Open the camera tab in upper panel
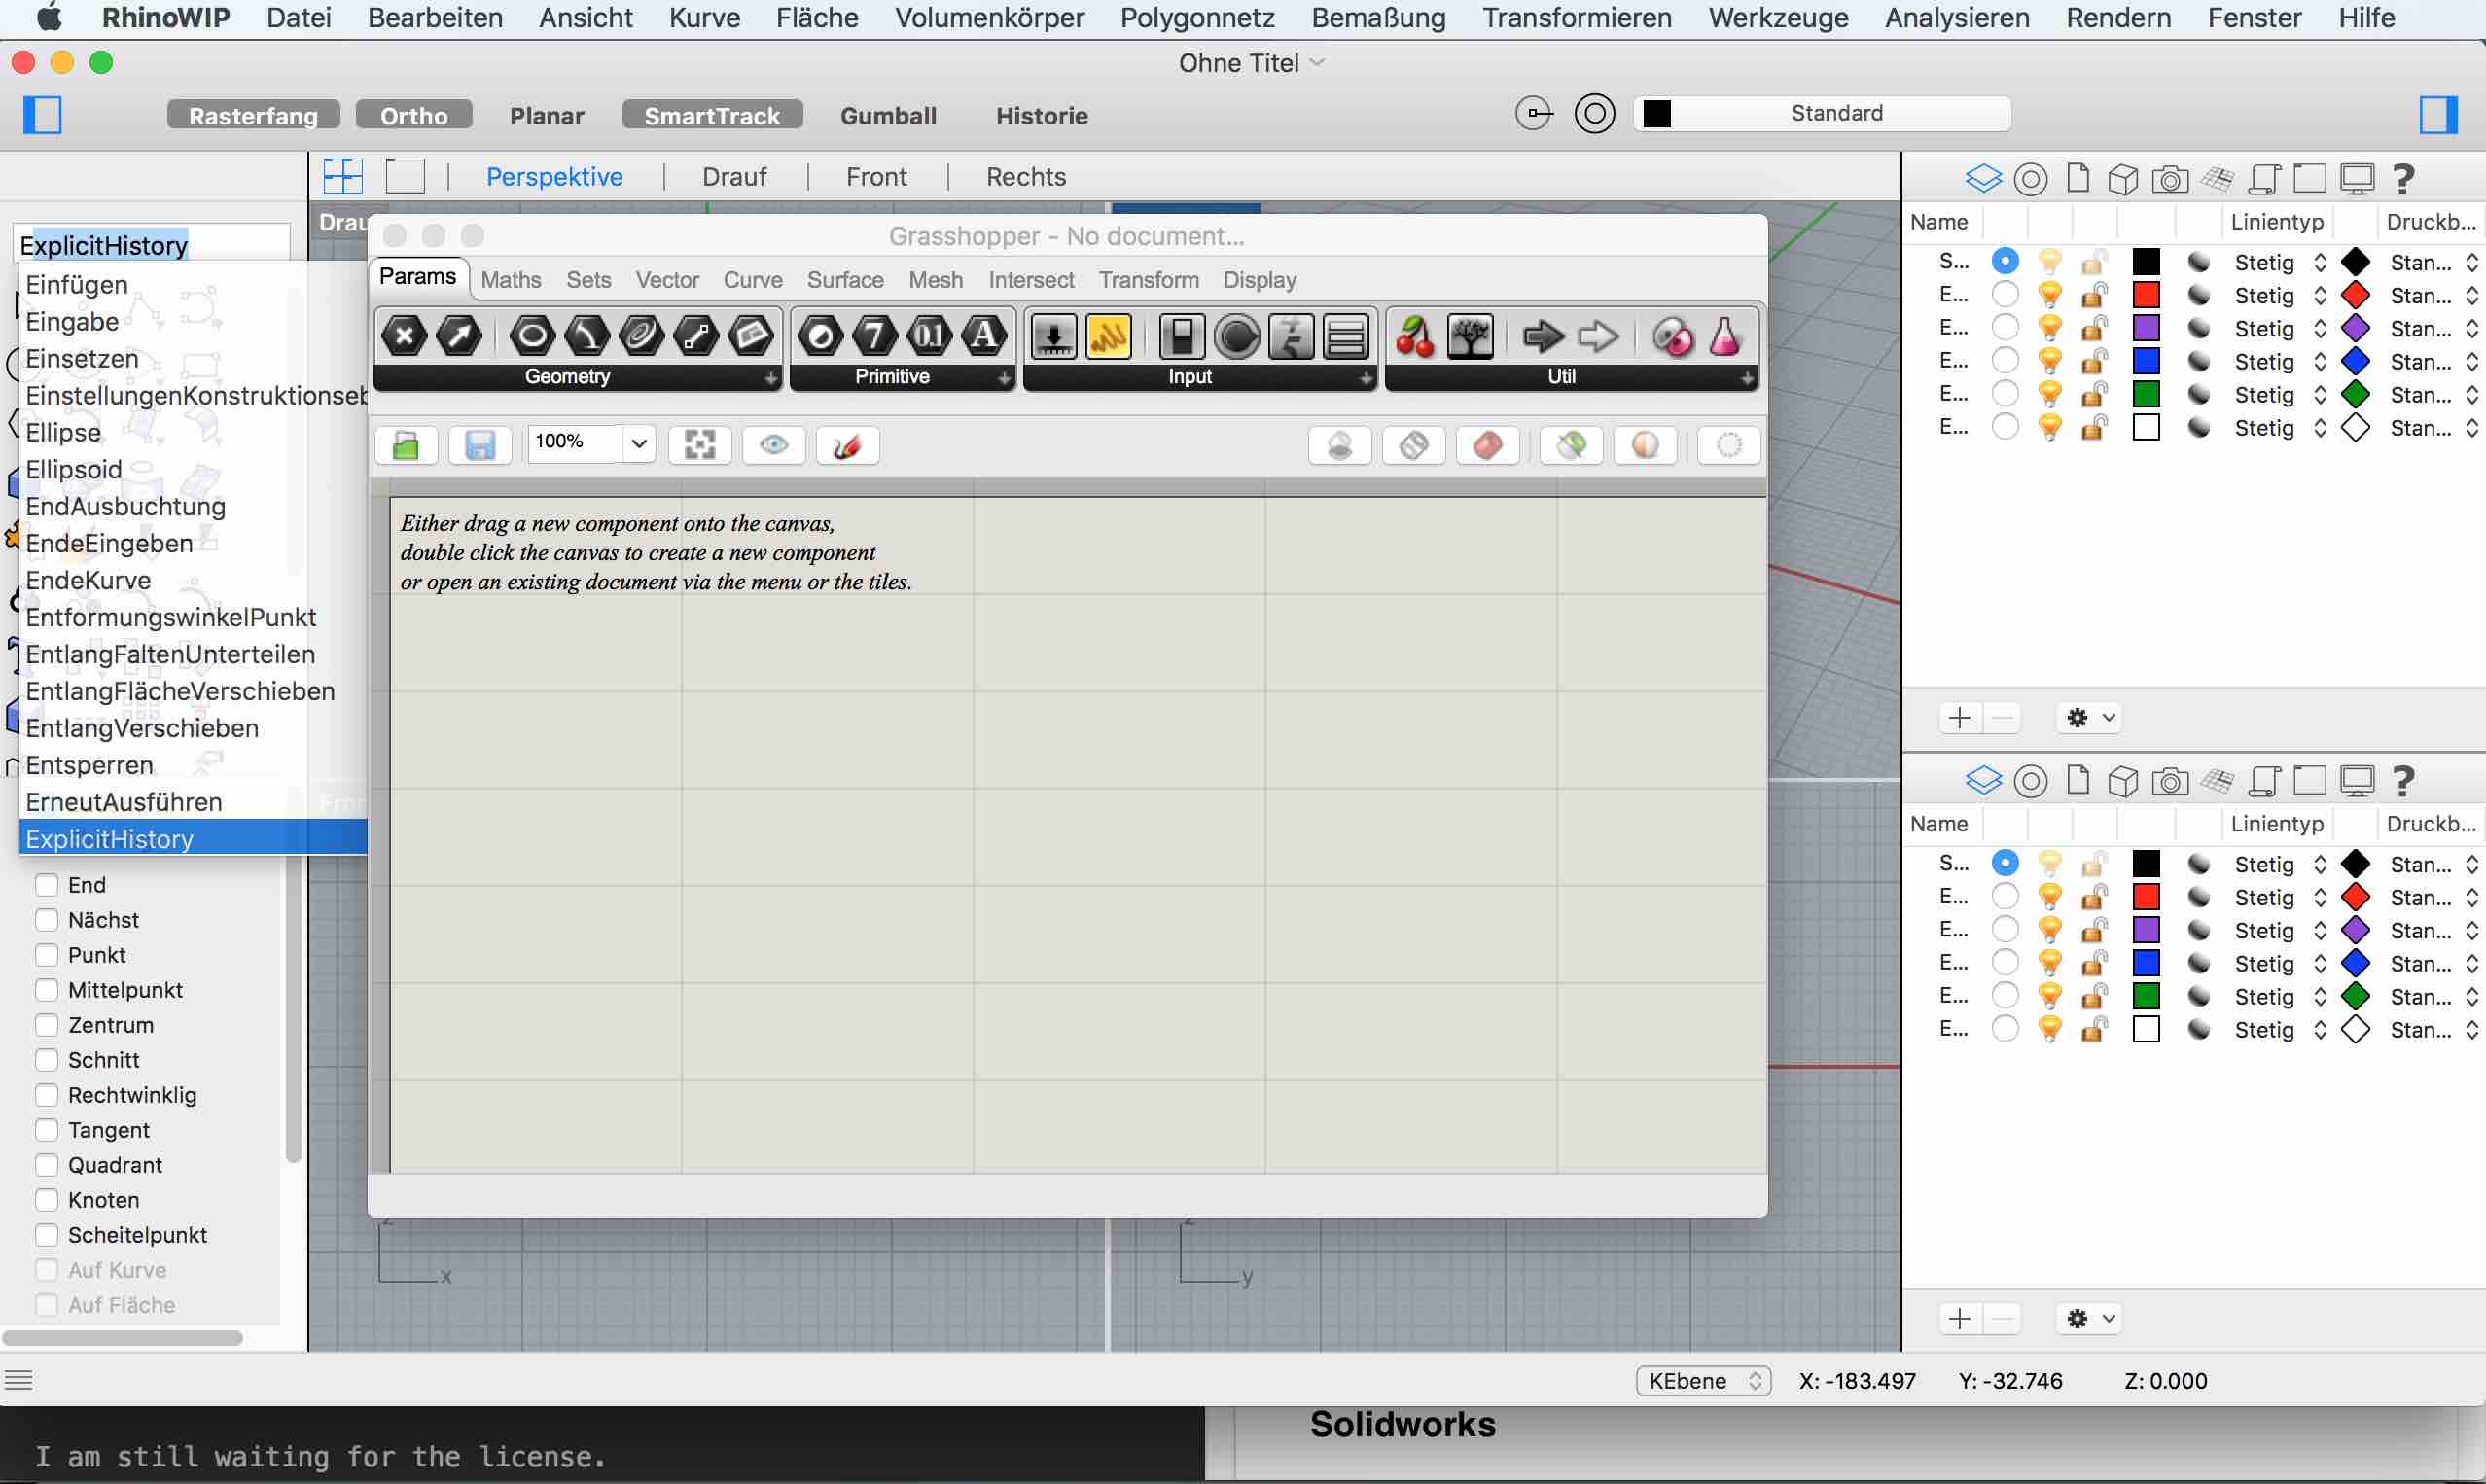Image resolution: width=2486 pixels, height=1484 pixels. click(x=2169, y=179)
